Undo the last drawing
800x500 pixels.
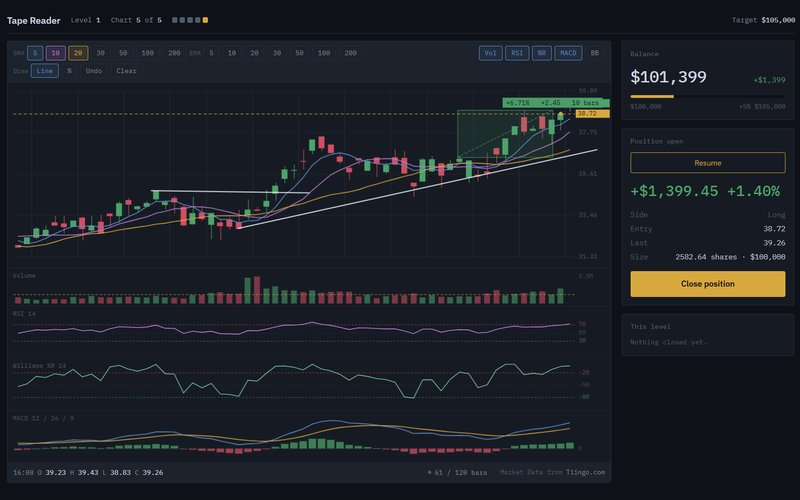94,71
